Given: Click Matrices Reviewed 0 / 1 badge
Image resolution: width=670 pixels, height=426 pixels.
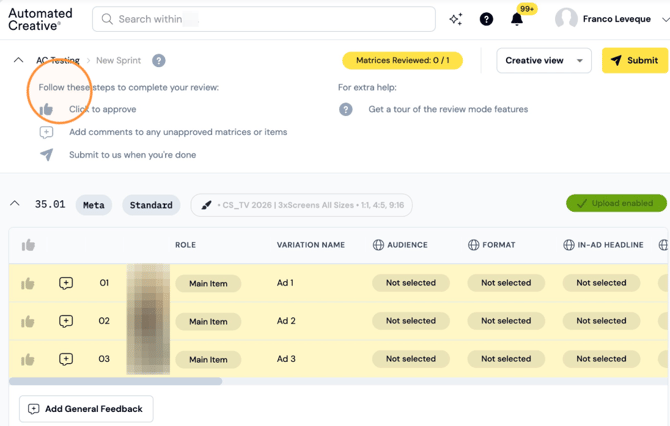Looking at the screenshot, I should point(403,61).
